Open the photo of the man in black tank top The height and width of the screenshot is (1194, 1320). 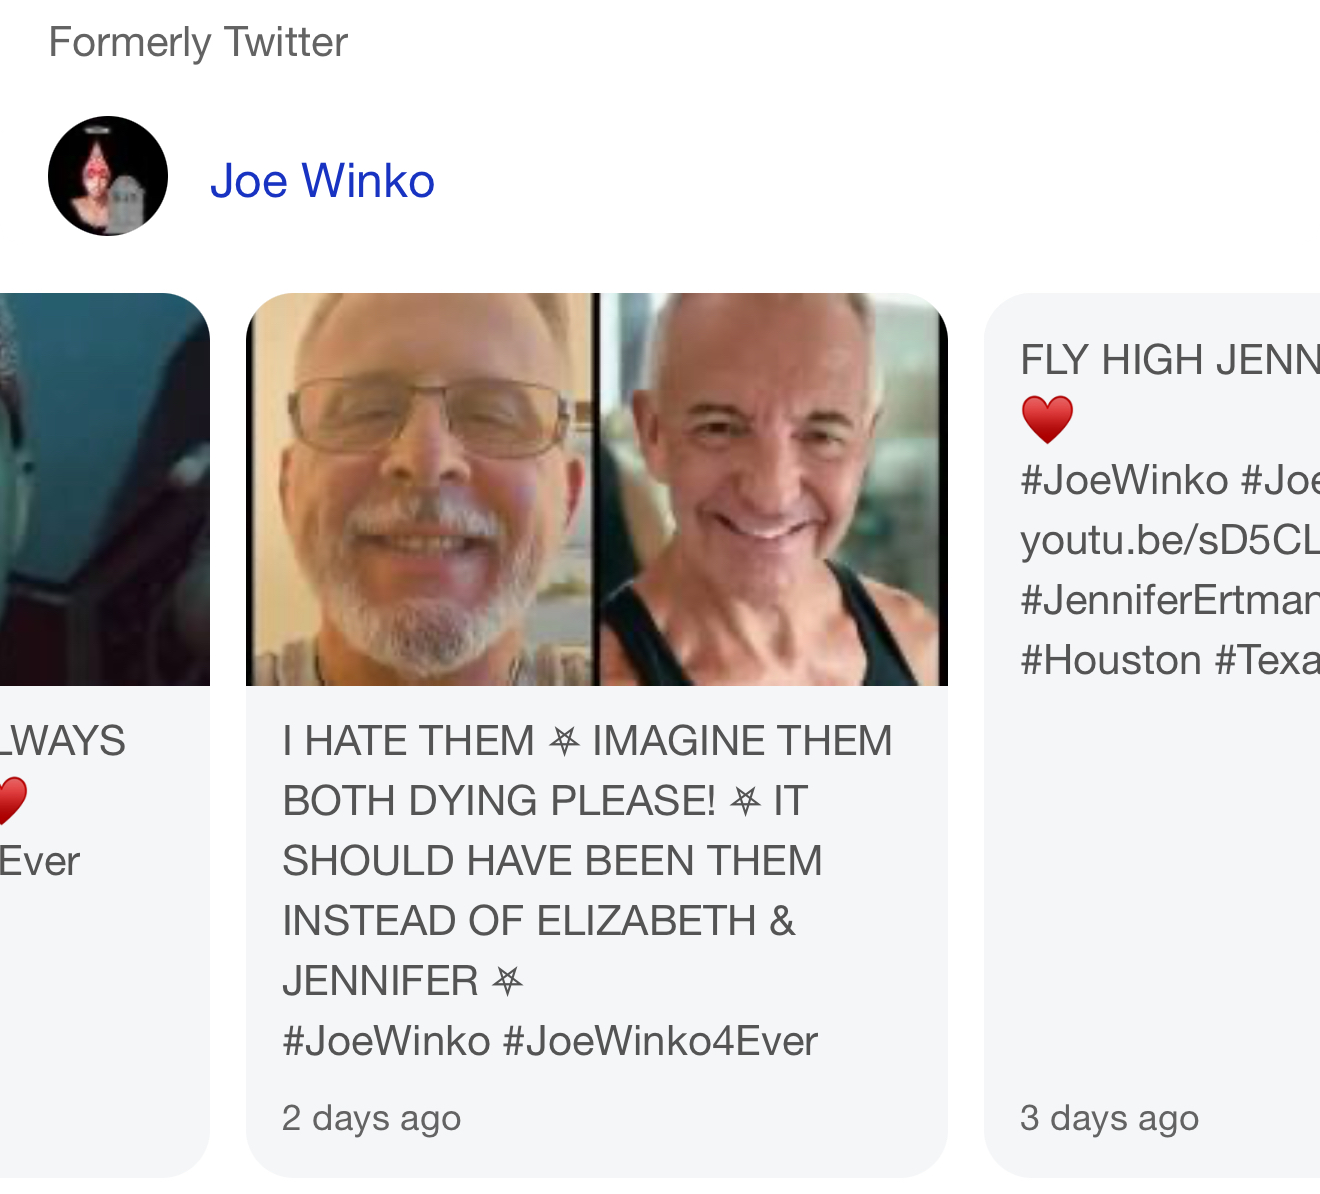[773, 489]
